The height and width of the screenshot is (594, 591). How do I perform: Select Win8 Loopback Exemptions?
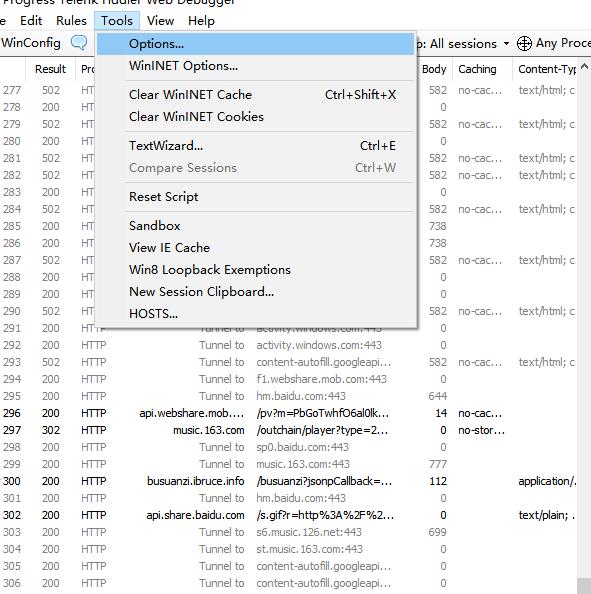pos(256,270)
